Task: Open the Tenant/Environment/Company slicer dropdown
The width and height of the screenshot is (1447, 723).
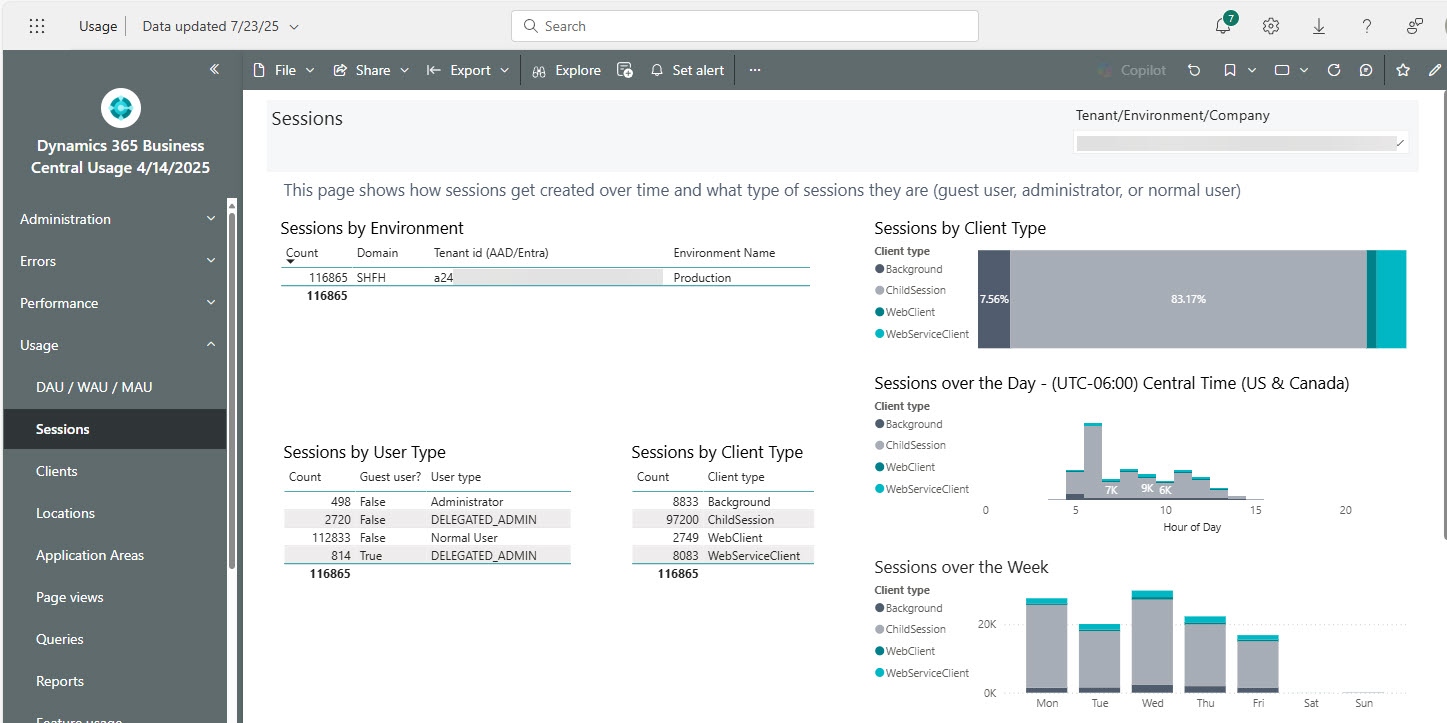Action: [1241, 143]
